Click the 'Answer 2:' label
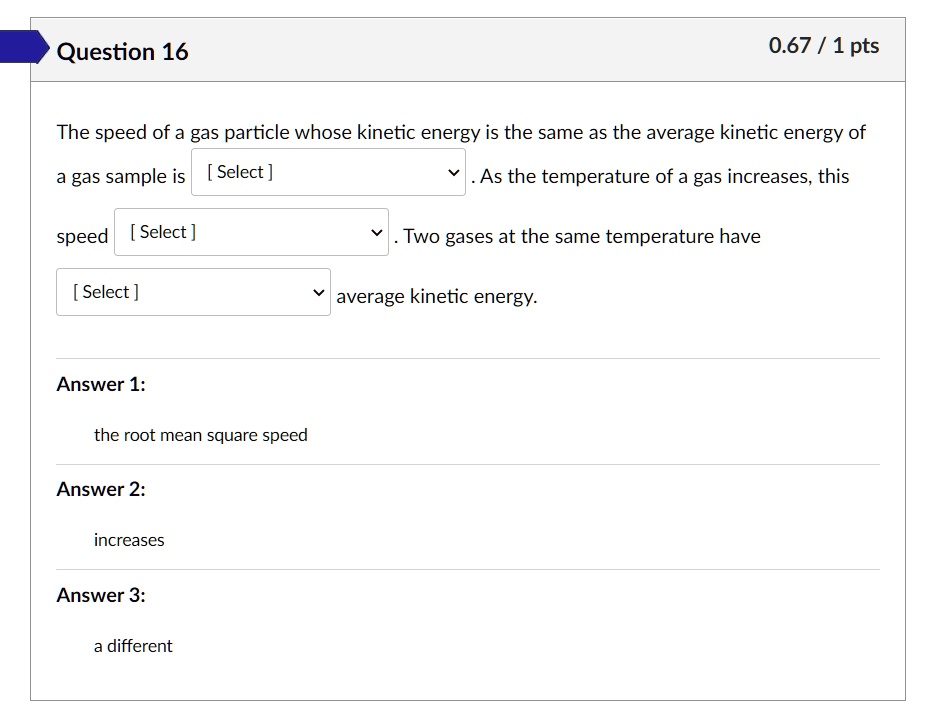Image resolution: width=942 pixels, height=728 pixels. pyautogui.click(x=101, y=489)
